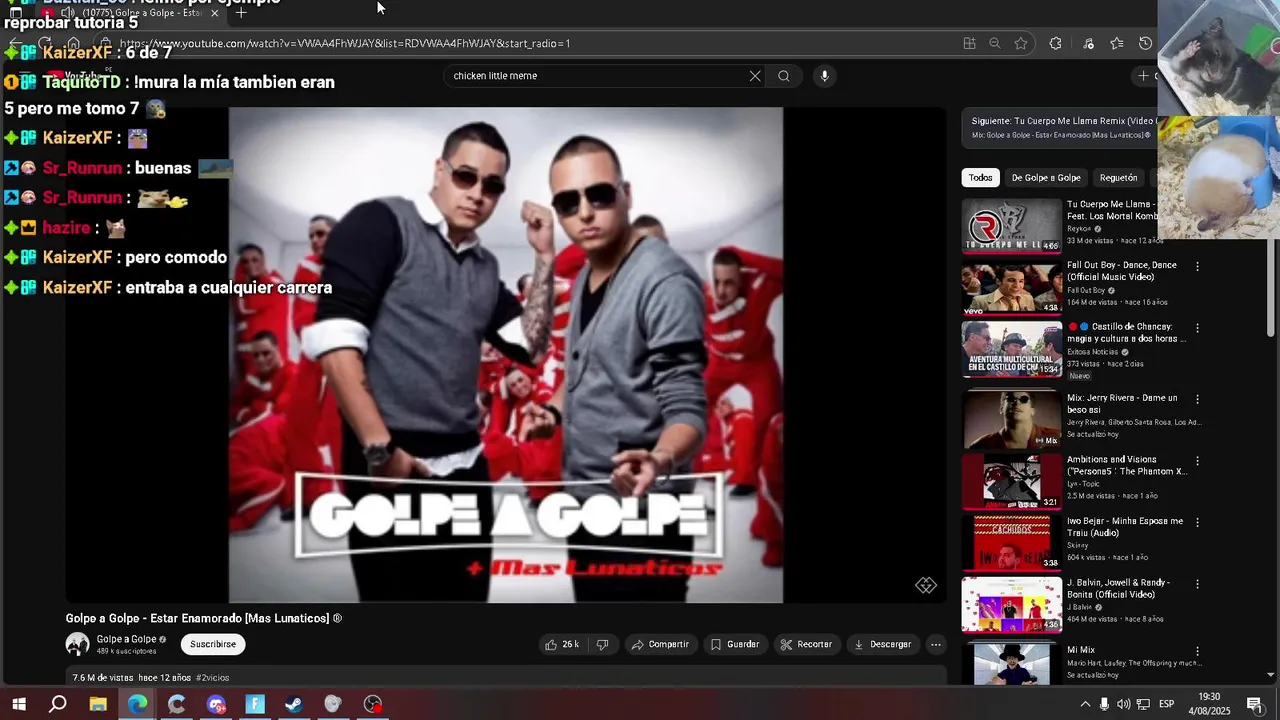The height and width of the screenshot is (720, 1280).
Task: Add this page to browser favorites star
Action: (1021, 43)
